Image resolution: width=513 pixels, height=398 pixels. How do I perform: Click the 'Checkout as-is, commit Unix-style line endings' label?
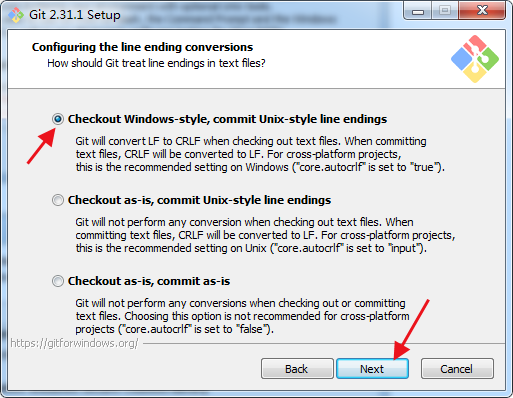tap(199, 200)
